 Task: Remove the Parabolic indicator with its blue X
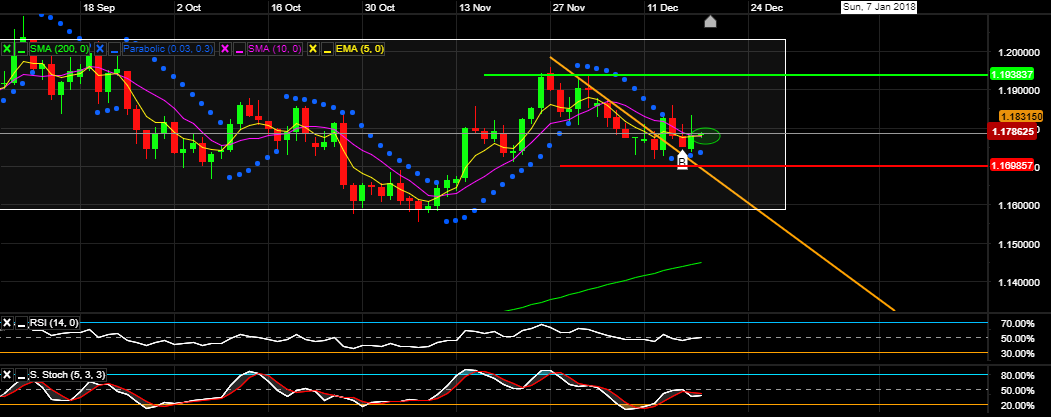[x=101, y=49]
